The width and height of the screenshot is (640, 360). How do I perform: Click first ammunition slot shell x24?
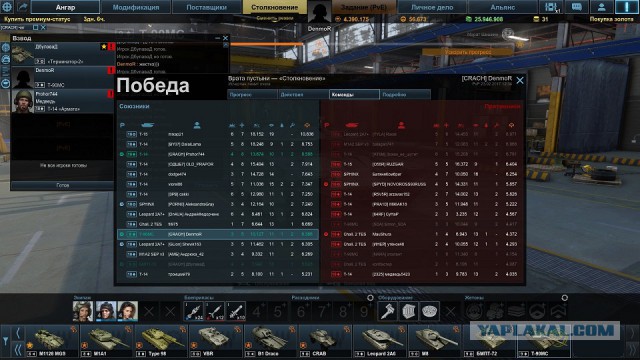(193, 311)
